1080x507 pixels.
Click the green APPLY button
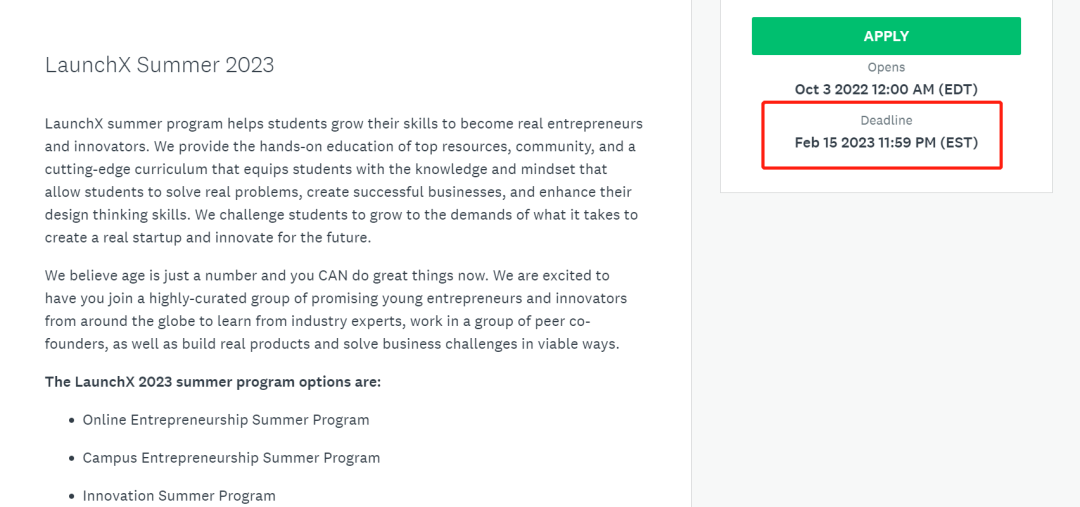(x=886, y=36)
